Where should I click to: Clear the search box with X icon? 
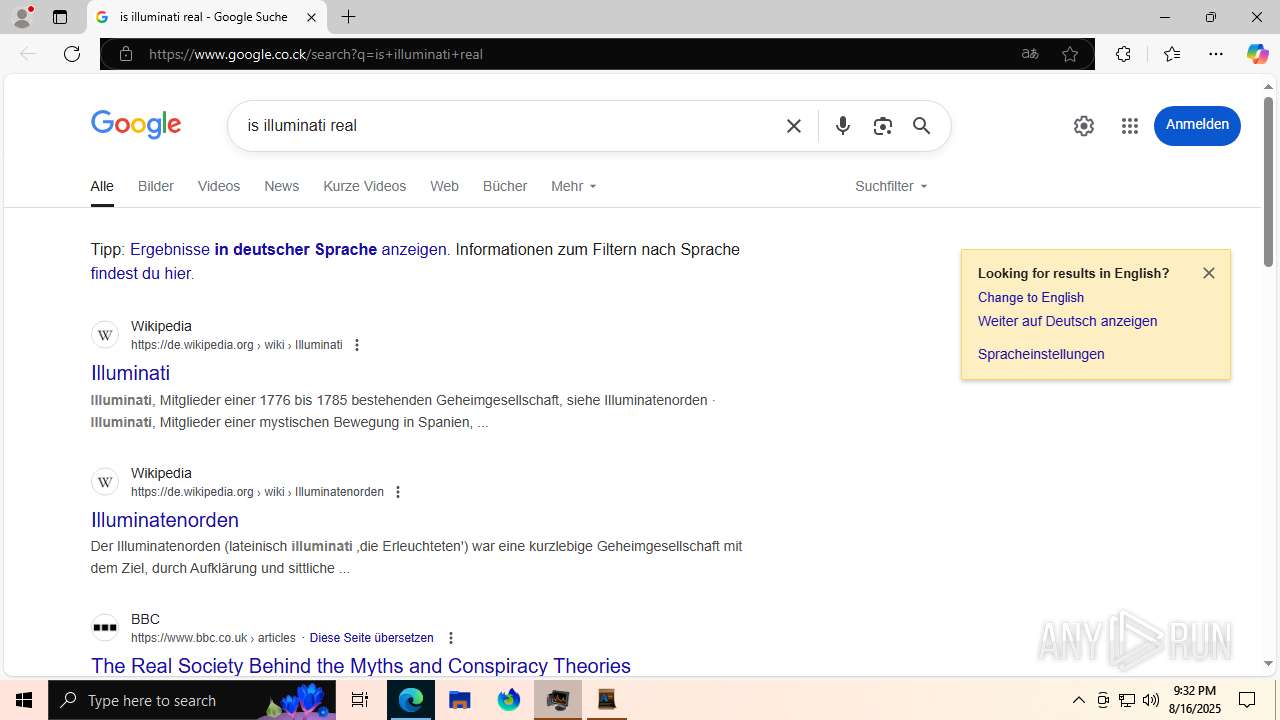(794, 126)
